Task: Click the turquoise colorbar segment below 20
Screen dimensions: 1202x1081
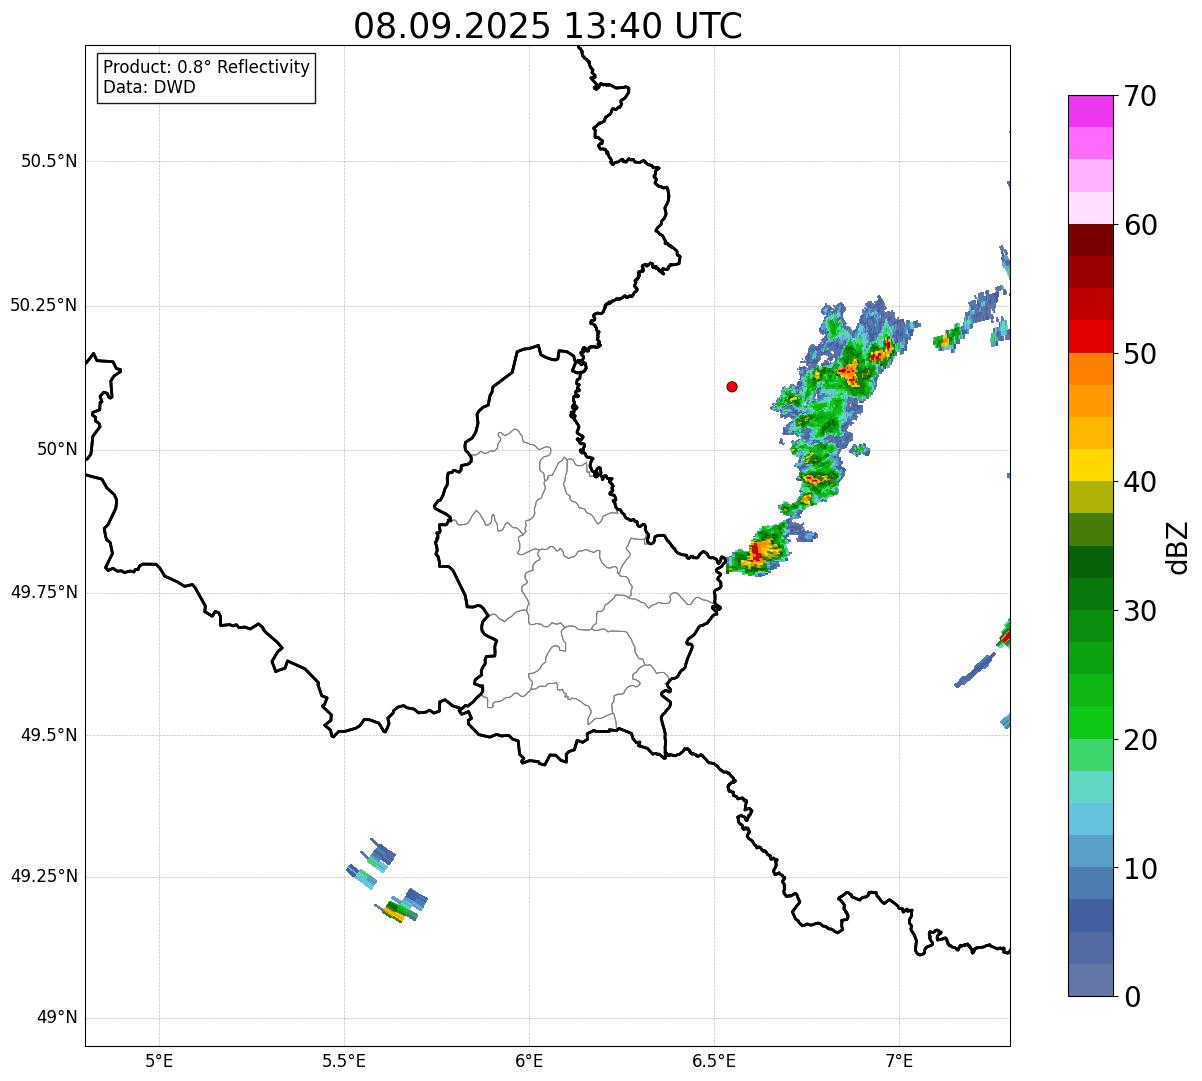Action: click(x=1091, y=787)
